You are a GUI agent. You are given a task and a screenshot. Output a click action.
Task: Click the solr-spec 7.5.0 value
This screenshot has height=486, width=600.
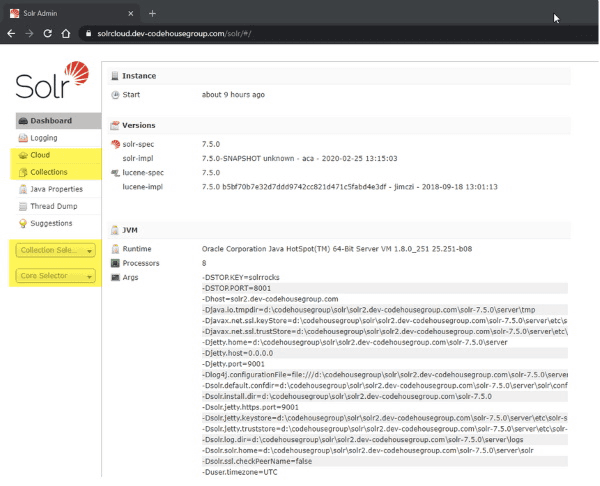211,144
